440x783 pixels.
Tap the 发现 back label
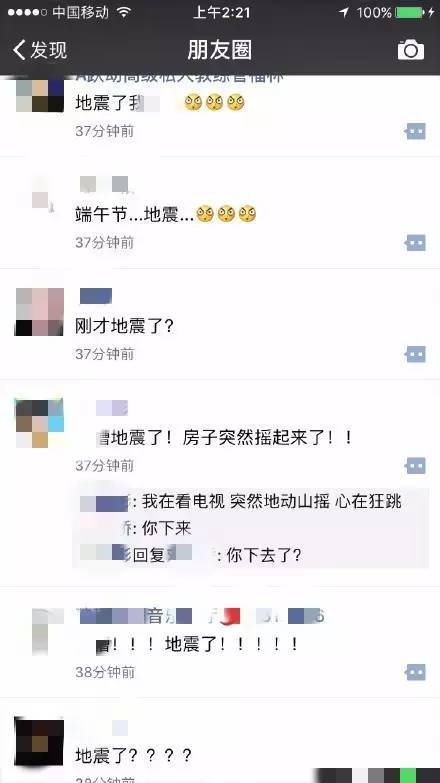click(x=48, y=50)
